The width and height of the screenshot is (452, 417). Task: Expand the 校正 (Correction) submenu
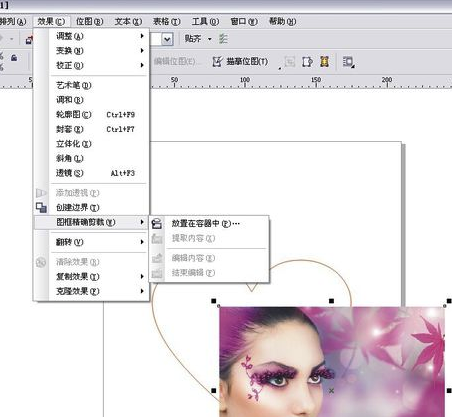(x=91, y=65)
